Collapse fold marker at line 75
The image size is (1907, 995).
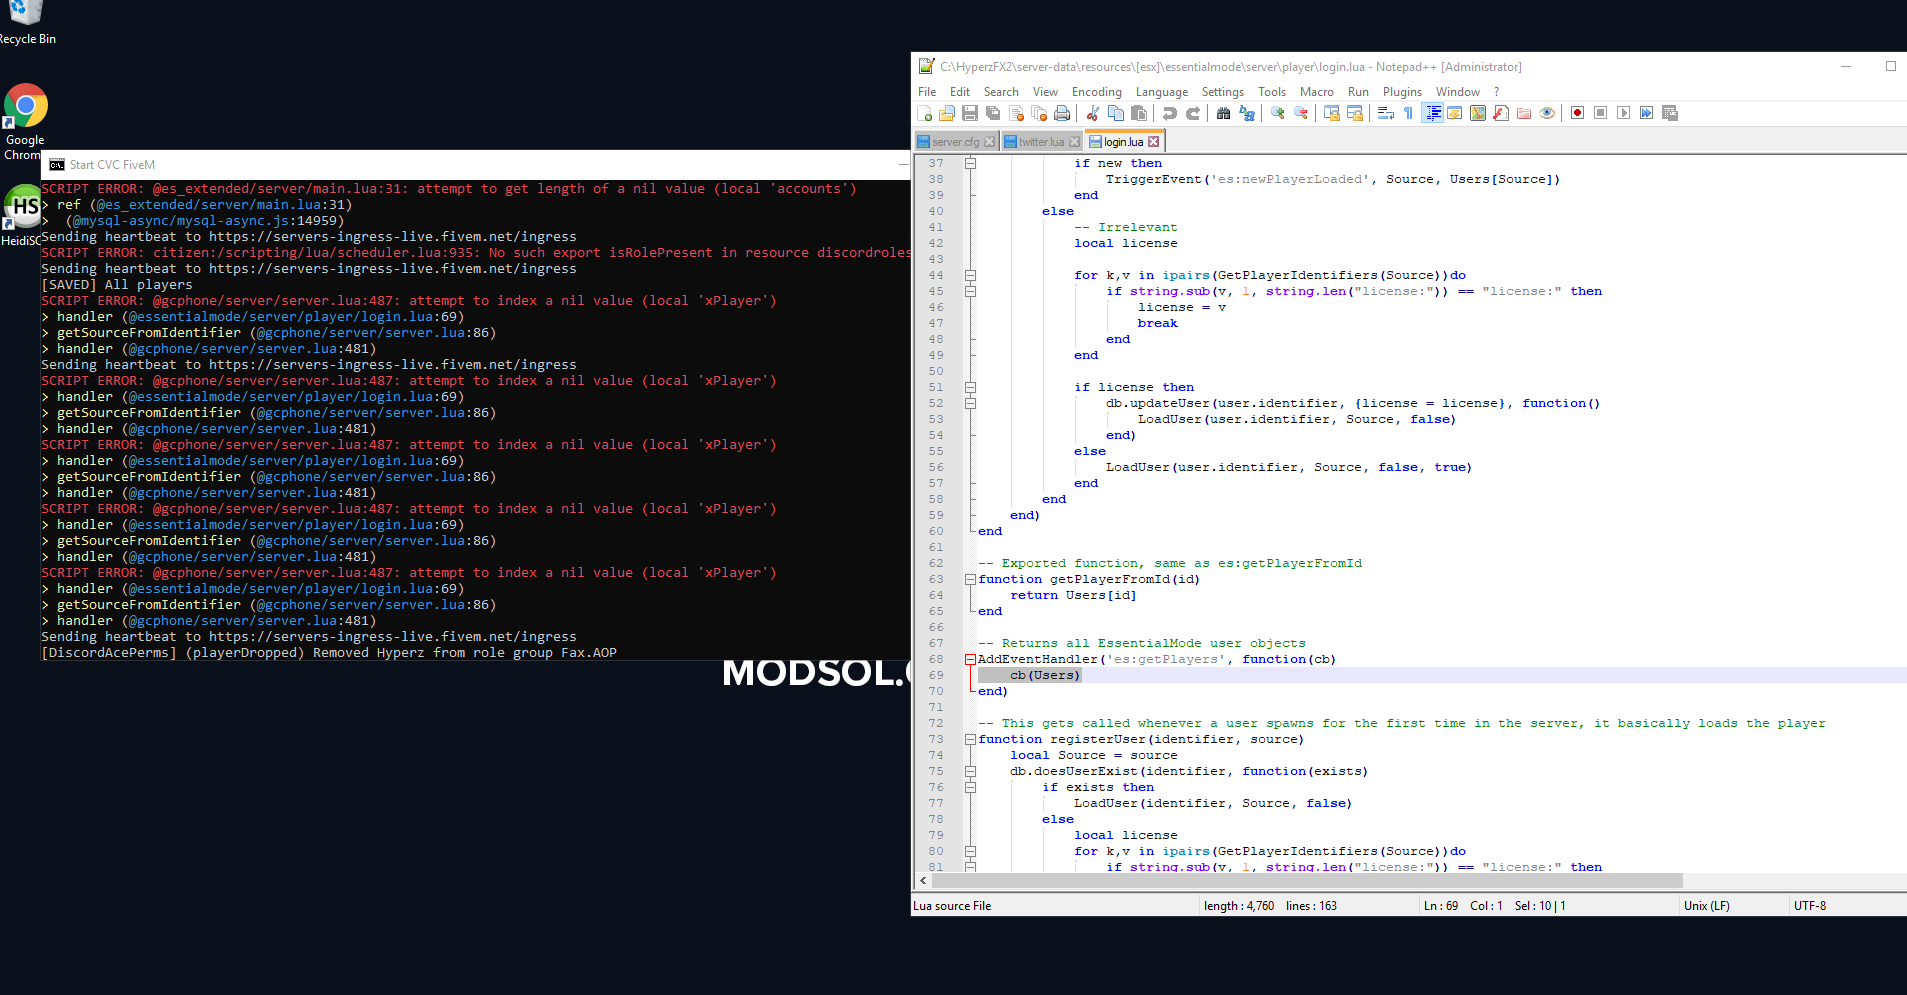[x=970, y=771]
